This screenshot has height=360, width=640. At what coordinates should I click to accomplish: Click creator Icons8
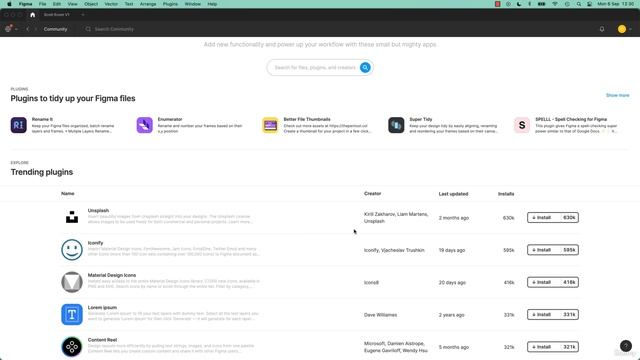pos(371,282)
